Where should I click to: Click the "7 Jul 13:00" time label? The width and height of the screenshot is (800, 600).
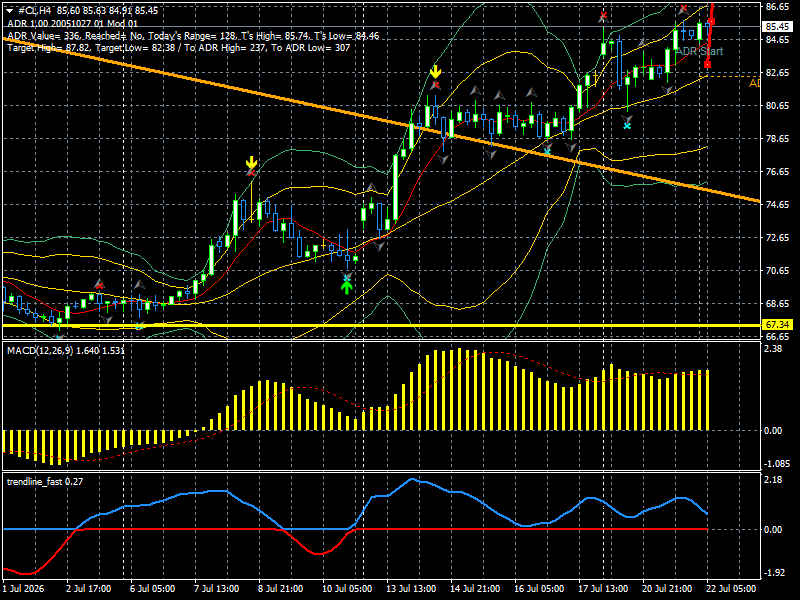pyautogui.click(x=217, y=589)
